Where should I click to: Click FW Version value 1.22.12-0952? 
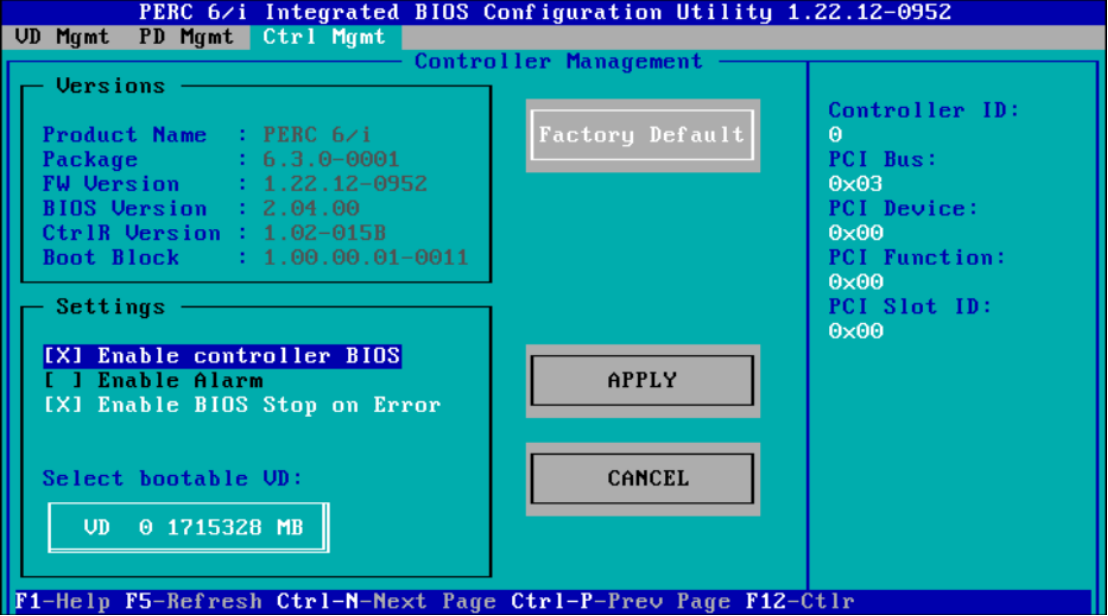click(x=345, y=184)
